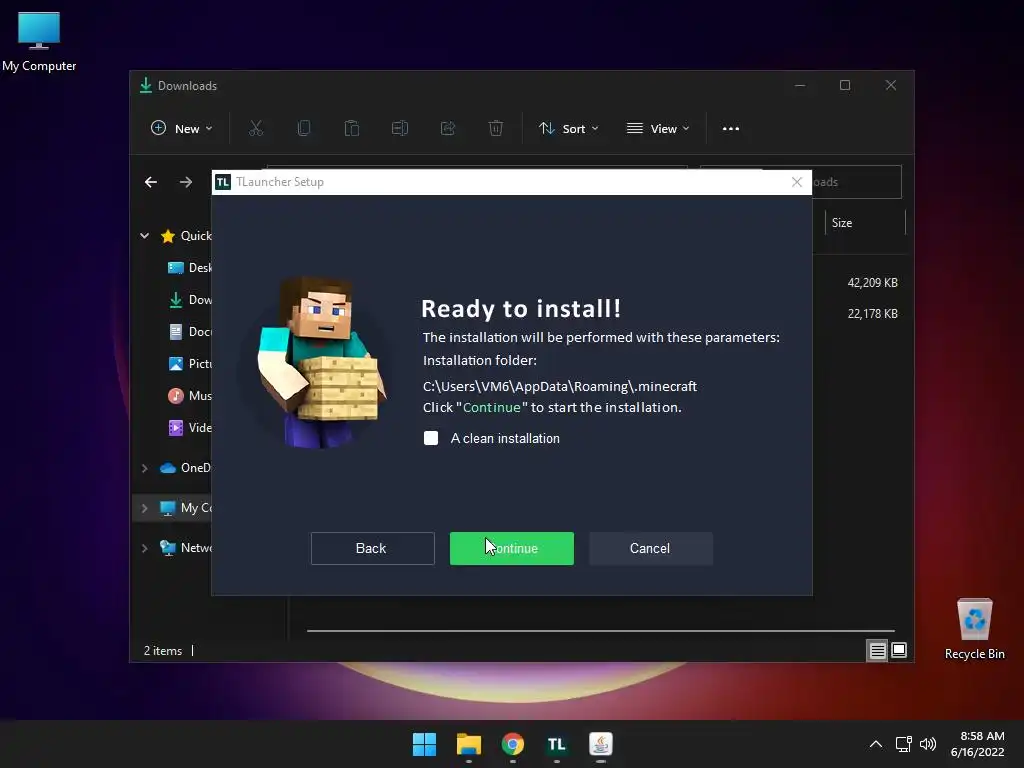Open the clock and date panel
1024x768 pixels.
(x=977, y=744)
